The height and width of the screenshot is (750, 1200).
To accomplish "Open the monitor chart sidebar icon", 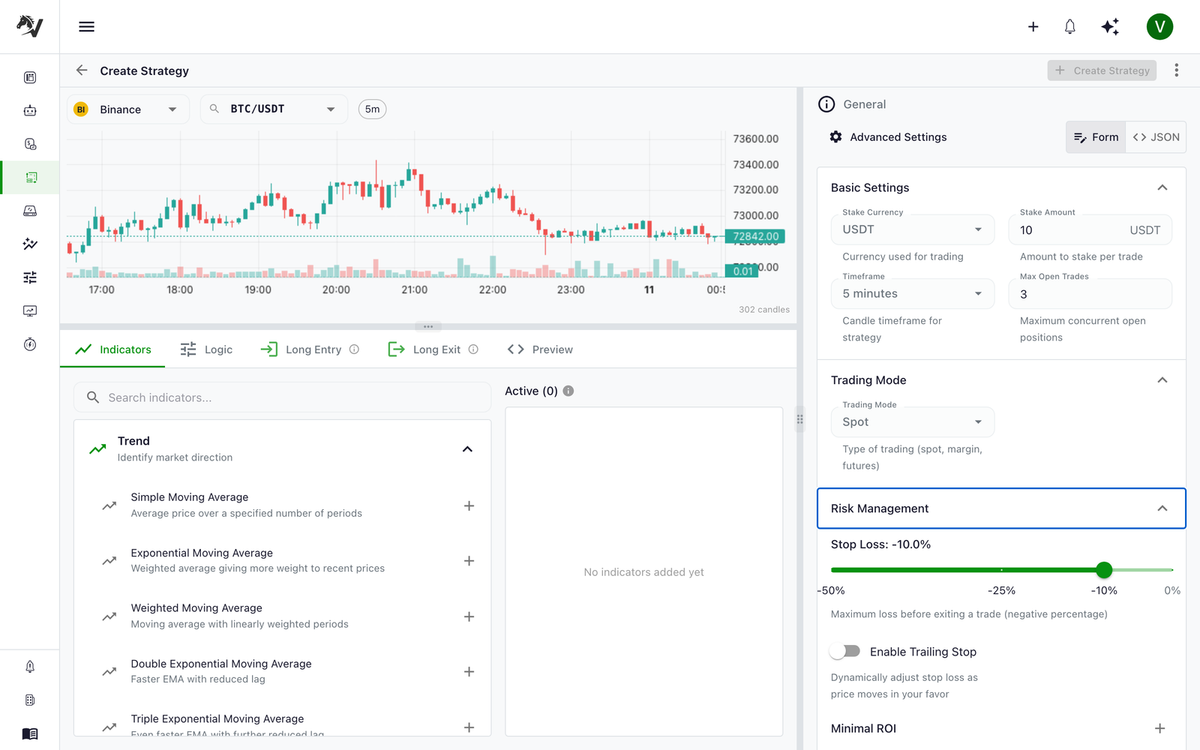I will click(x=30, y=311).
